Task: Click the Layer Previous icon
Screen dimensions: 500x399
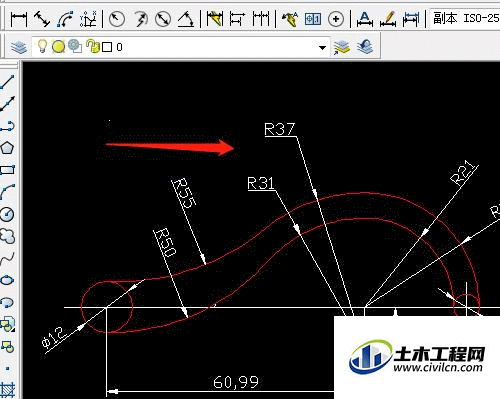Action: pos(365,47)
